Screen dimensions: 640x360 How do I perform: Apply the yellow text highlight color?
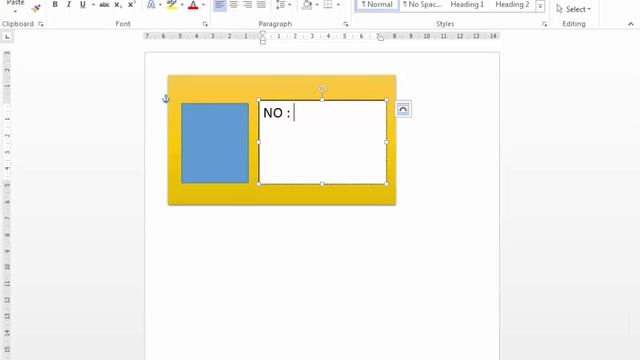tap(172, 4)
